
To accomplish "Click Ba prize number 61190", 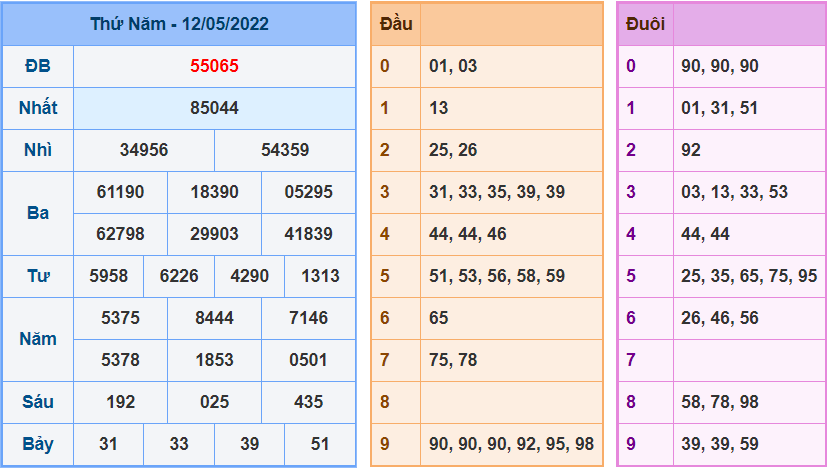I will tap(120, 192).
